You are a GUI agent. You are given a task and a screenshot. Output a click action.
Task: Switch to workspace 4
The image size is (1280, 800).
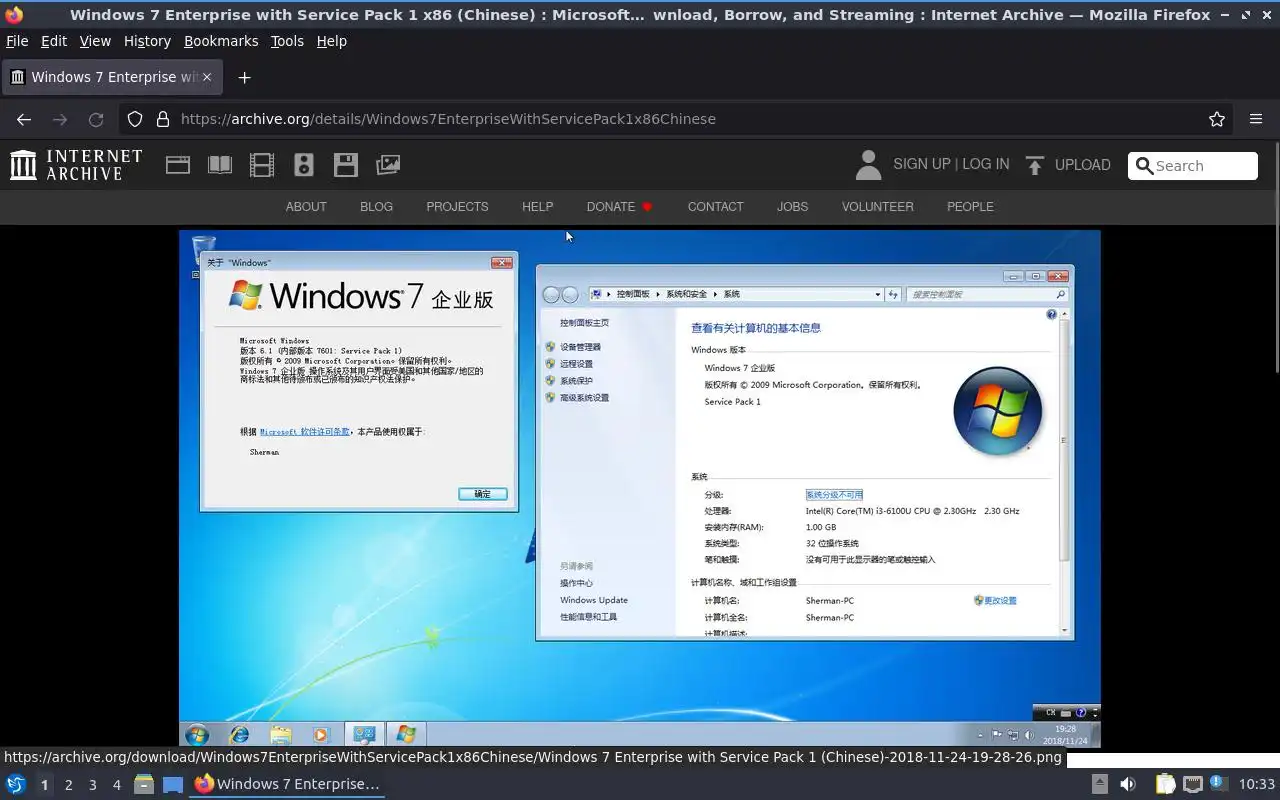click(x=117, y=785)
